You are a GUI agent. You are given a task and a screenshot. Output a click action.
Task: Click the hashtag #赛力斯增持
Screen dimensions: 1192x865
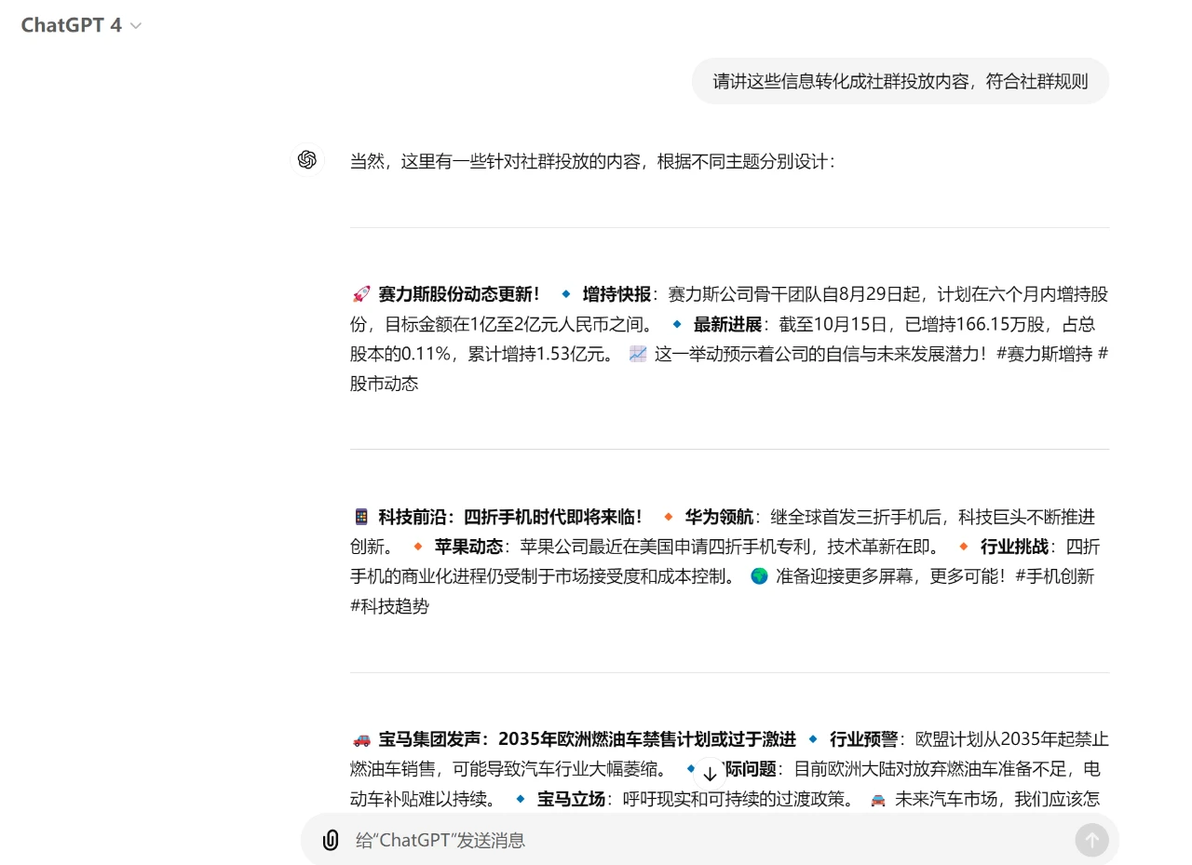click(x=1044, y=353)
